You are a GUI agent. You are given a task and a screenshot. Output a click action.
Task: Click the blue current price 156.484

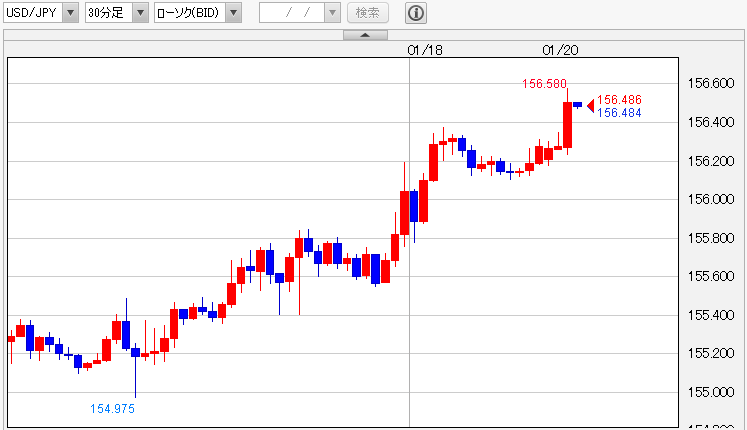tap(619, 113)
